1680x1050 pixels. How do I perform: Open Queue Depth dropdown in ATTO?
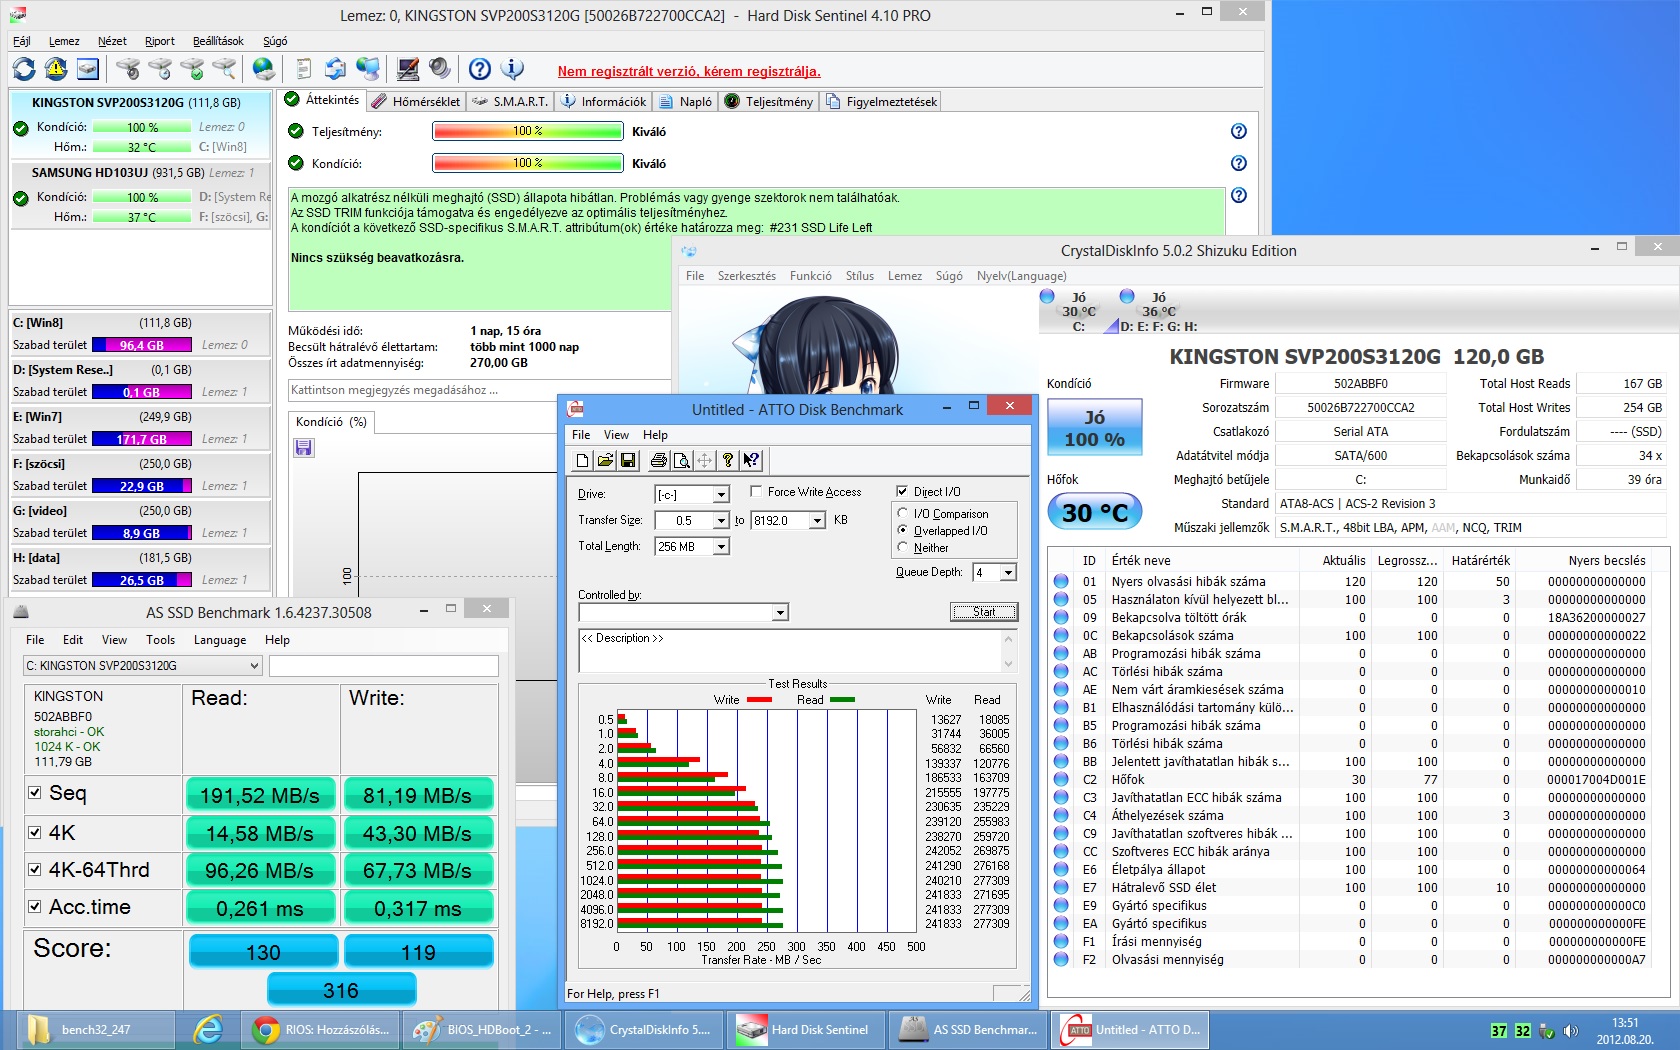click(1008, 572)
